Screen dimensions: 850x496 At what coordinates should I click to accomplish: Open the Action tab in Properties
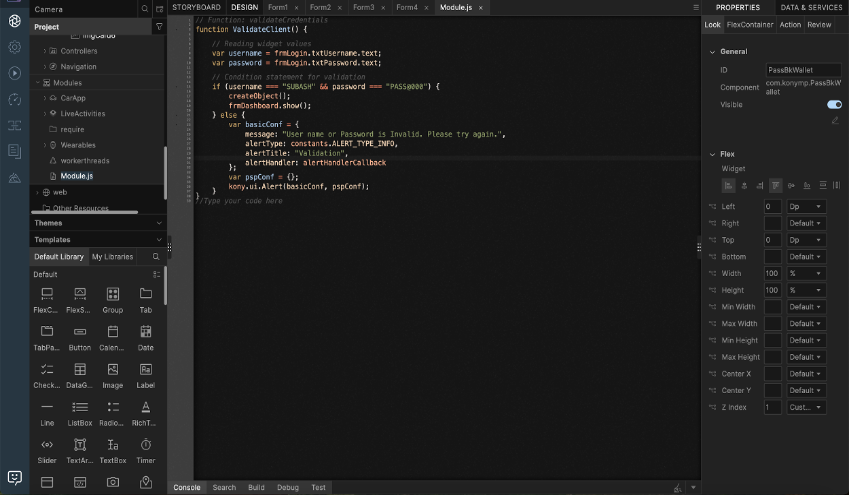click(790, 24)
